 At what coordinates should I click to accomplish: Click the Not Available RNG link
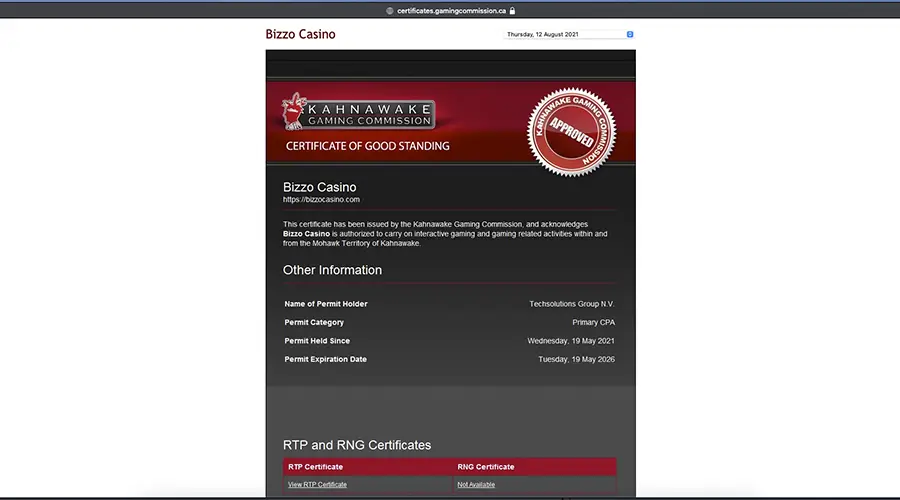pos(476,485)
